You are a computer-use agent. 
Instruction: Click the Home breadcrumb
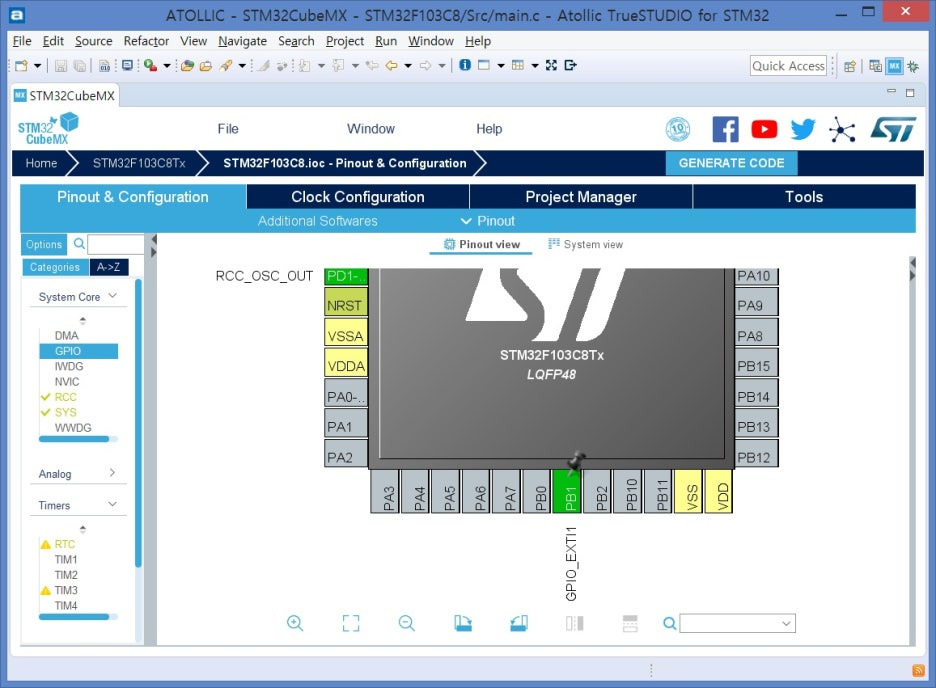41,163
